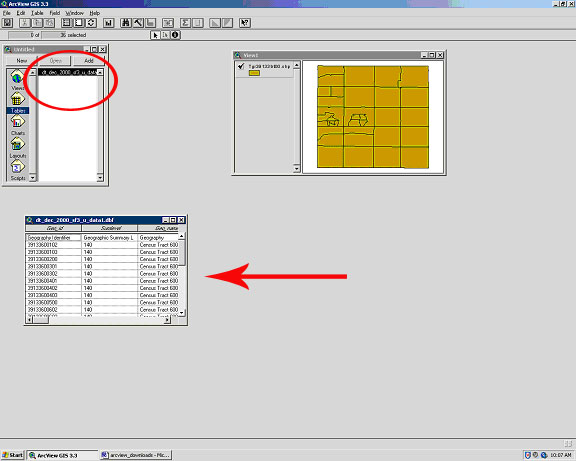Image resolution: width=576 pixels, height=461 pixels.
Task: Open the Table menu
Action: click(37, 13)
